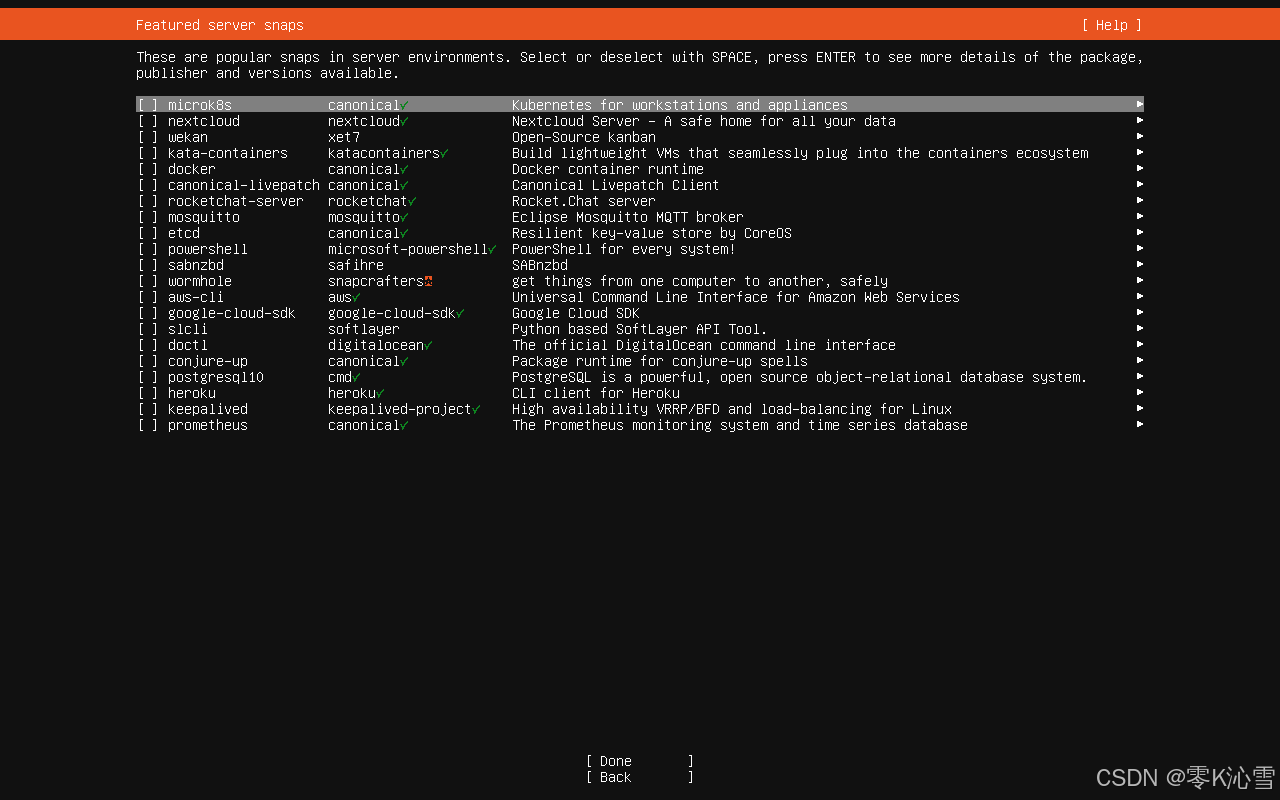1280x800 pixels.
Task: Open keepalived row details arrow
Action: point(1140,408)
